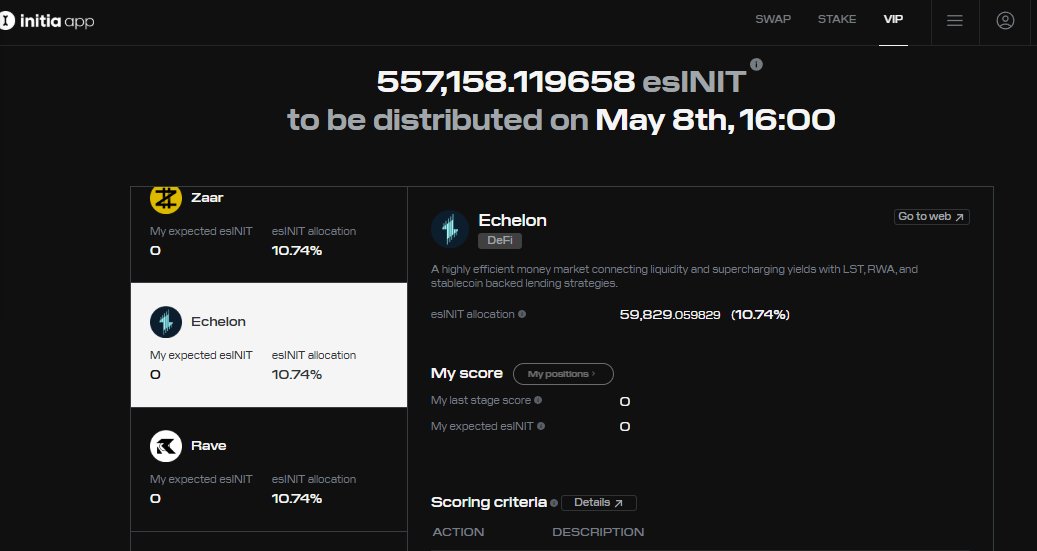
Task: Click info icon next to esINIT allocation
Action: tap(522, 314)
